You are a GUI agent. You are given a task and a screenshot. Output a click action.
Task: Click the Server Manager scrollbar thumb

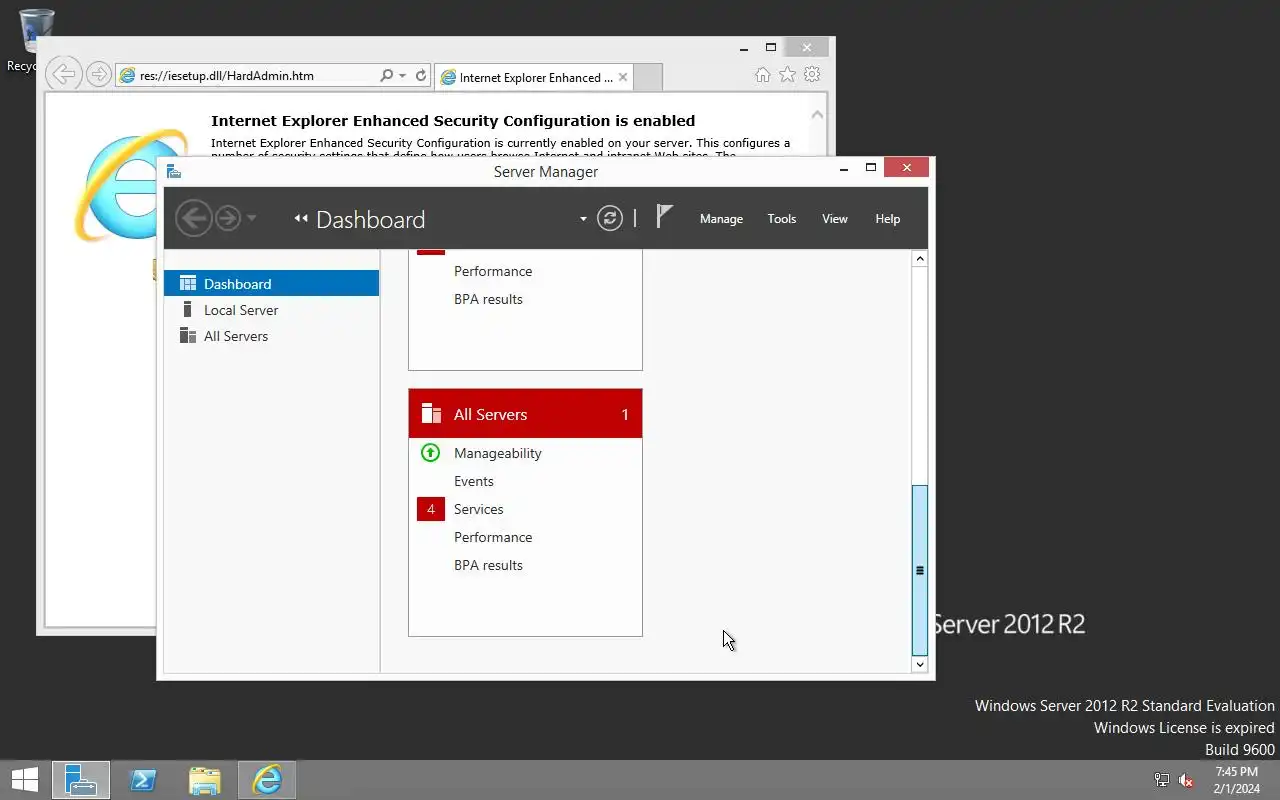tap(920, 570)
